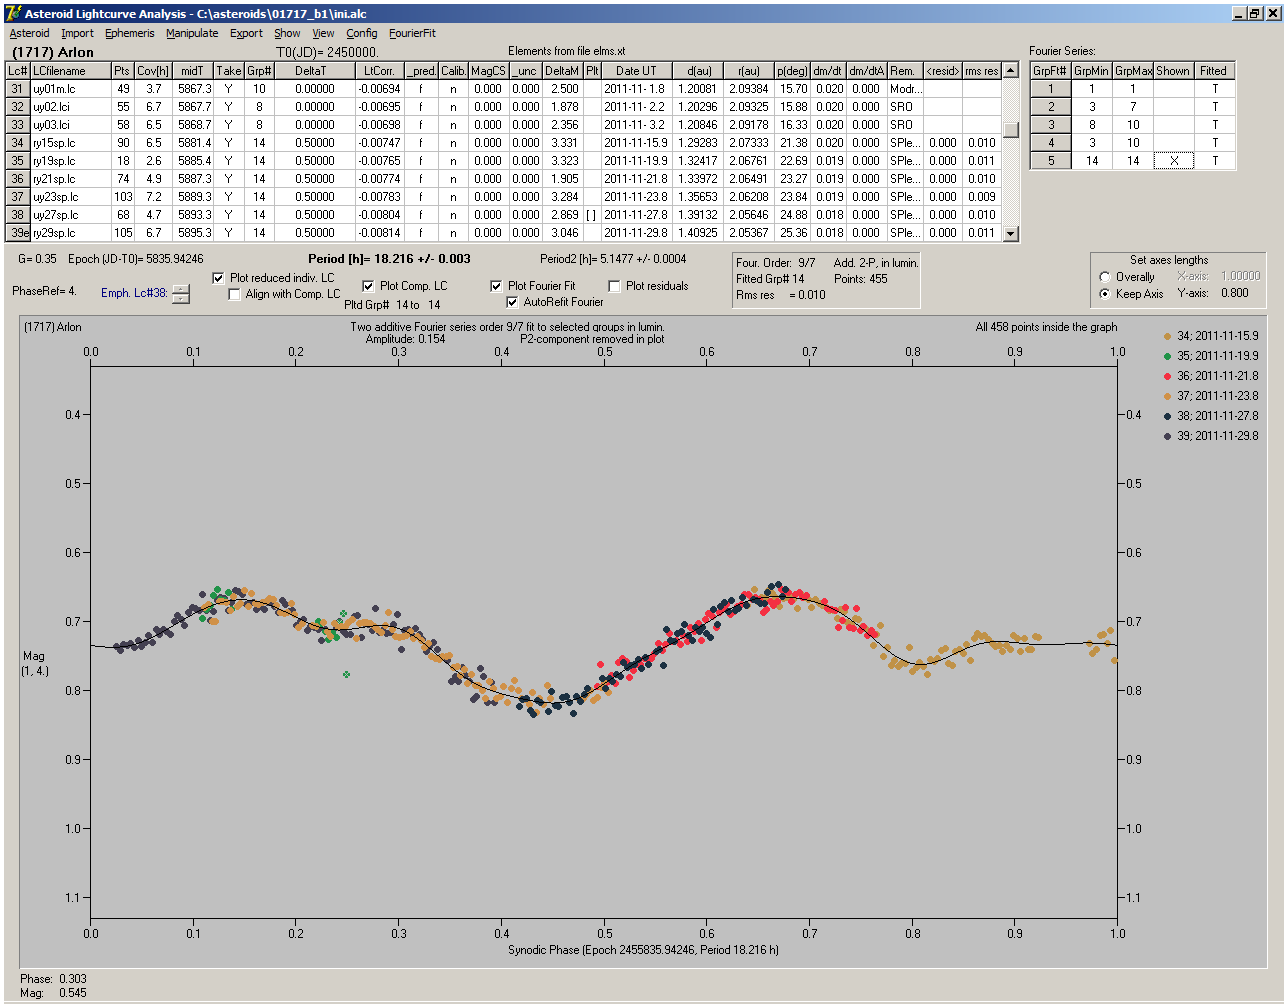Select row button 39e in lightcurve table
Viewport: 1288px width, 1004px height.
pyautogui.click(x=18, y=233)
